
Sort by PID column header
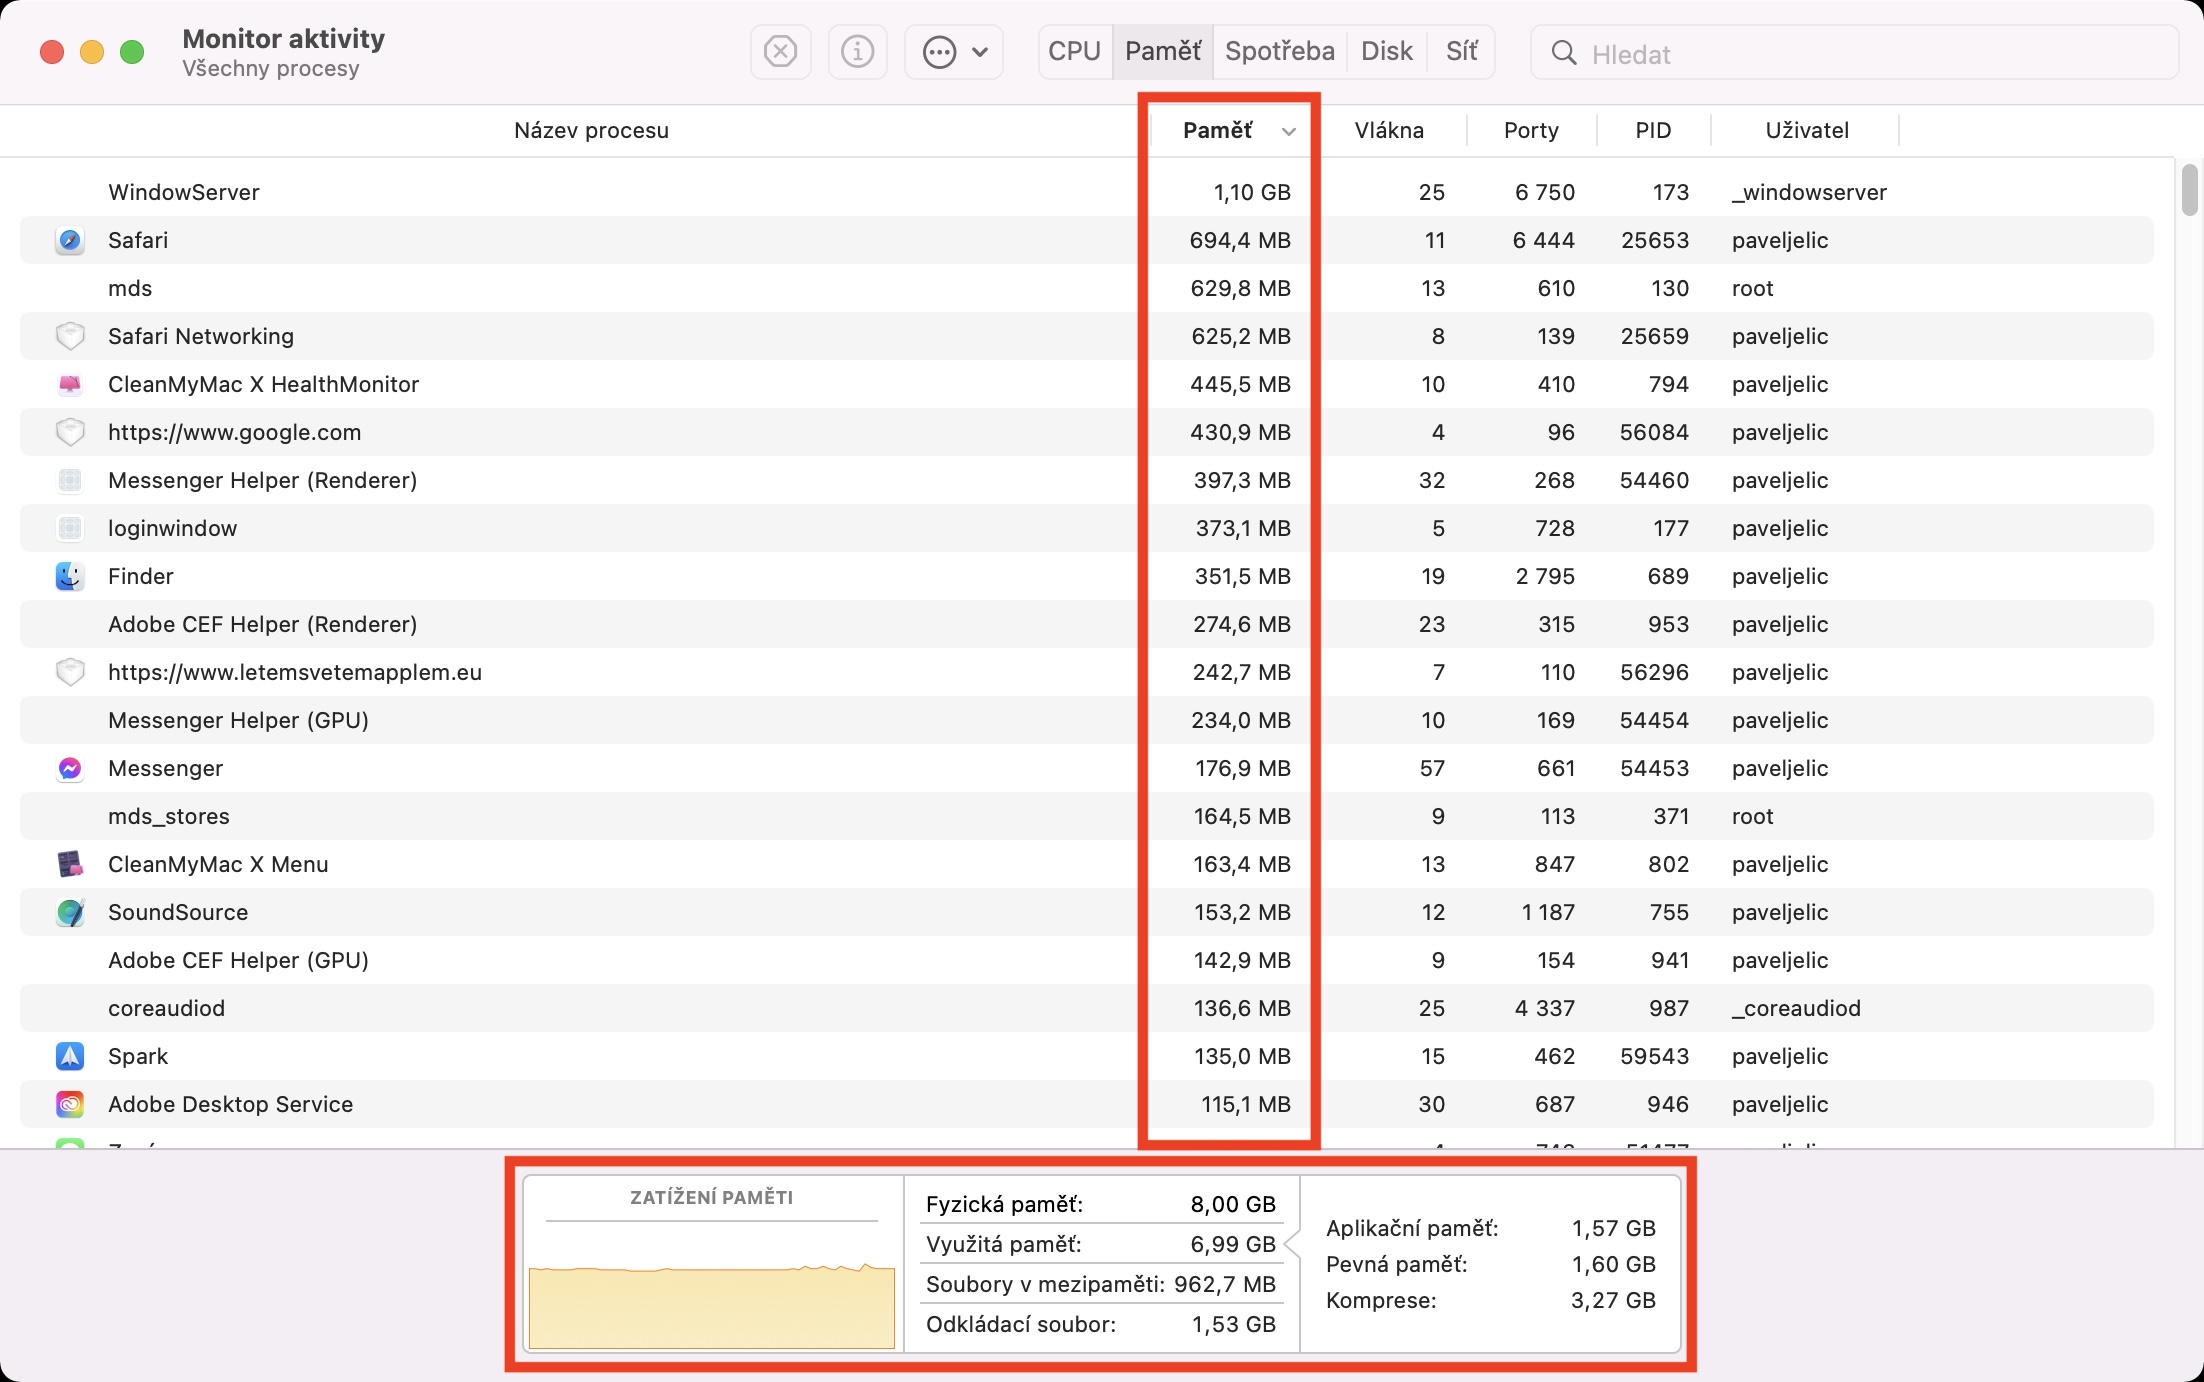(x=1653, y=130)
